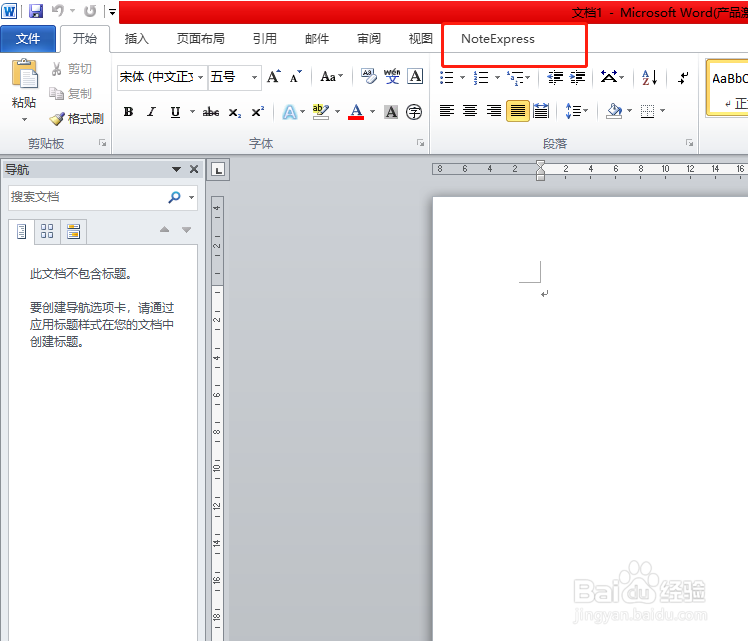
Task: Toggle Bold formatting
Action: (128, 112)
